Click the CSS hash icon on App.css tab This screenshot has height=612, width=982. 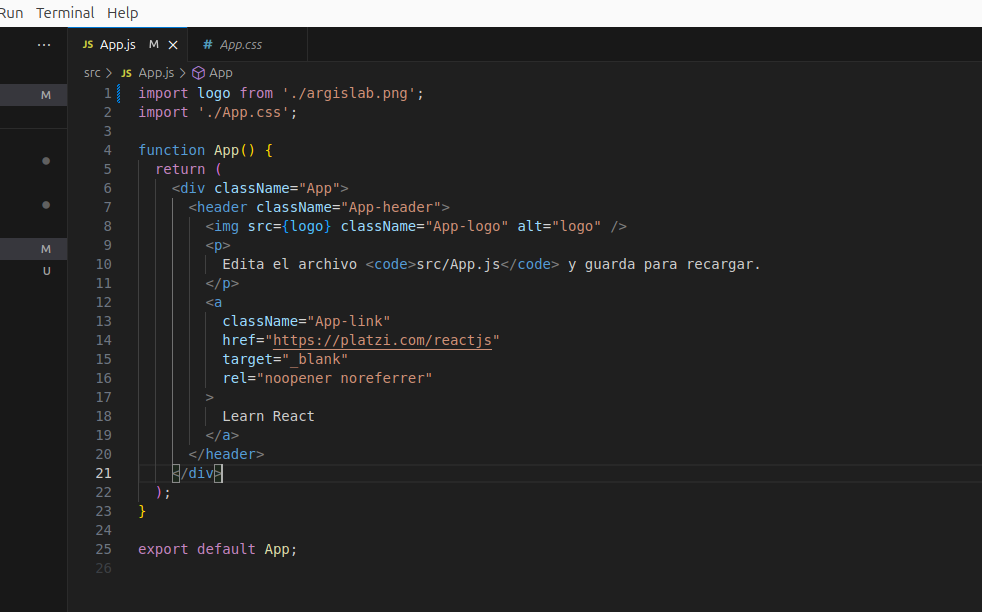coord(207,44)
